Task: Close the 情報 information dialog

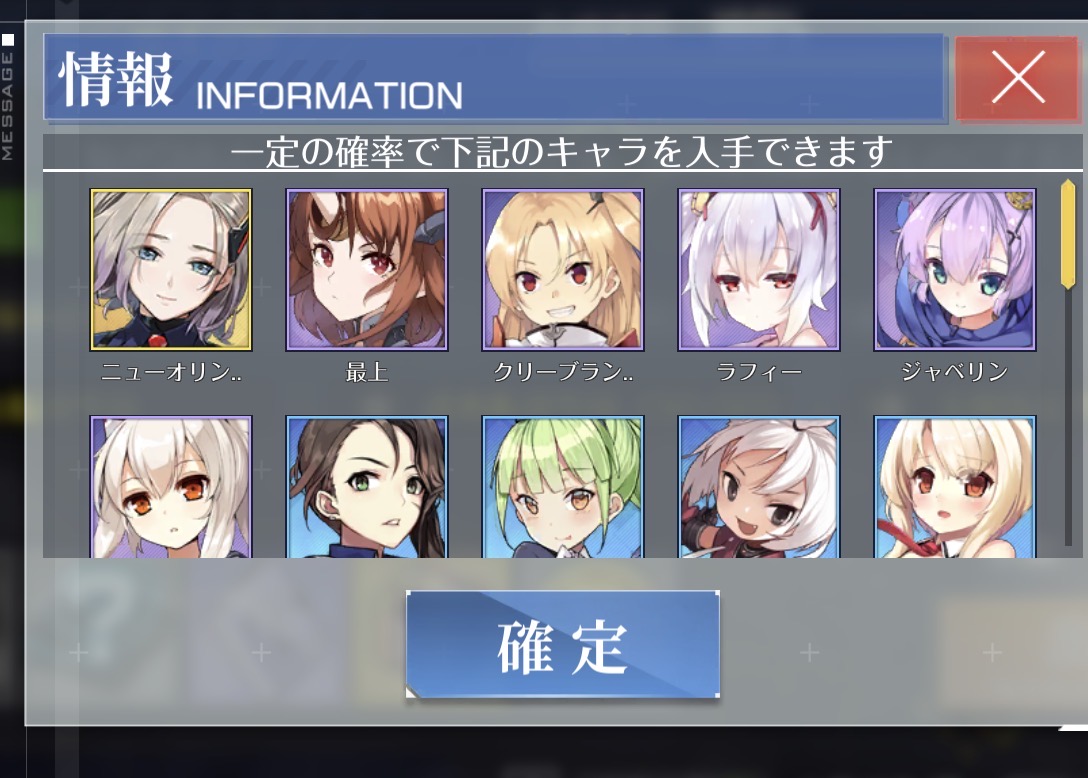Action: [1018, 78]
